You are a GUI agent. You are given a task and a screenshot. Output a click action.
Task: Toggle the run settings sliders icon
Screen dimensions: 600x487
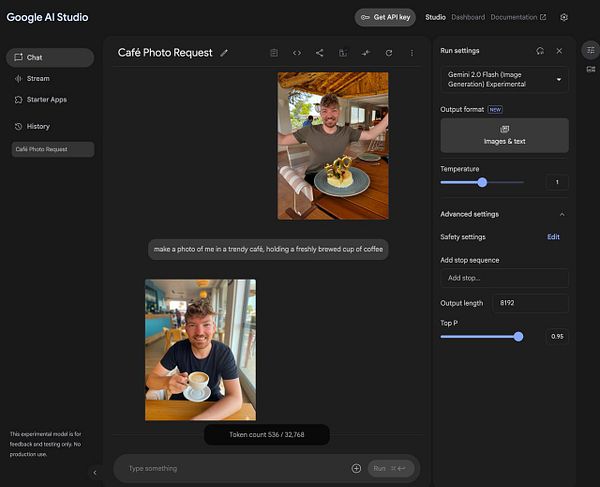[x=591, y=50]
